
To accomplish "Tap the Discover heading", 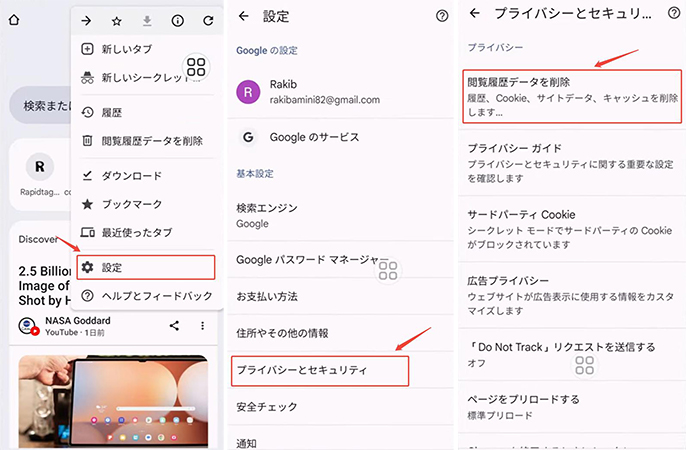I will click(x=38, y=239).
